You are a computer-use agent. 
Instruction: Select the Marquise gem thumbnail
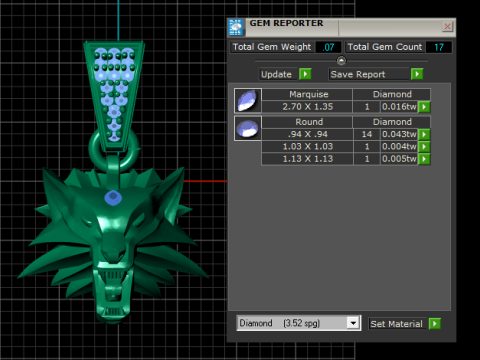tap(248, 101)
